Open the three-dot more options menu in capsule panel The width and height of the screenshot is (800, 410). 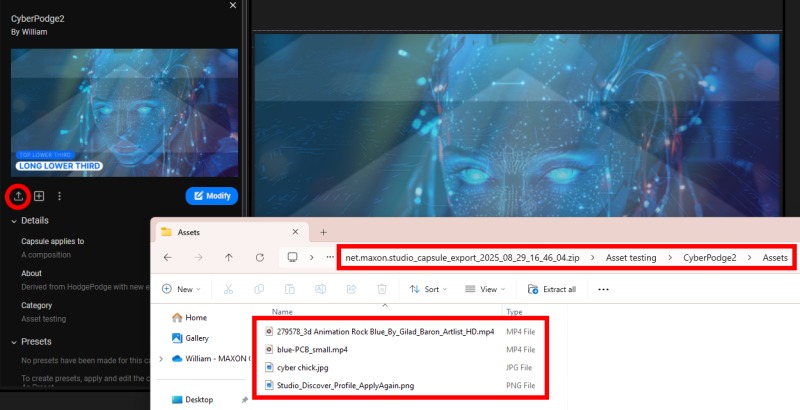tap(59, 196)
